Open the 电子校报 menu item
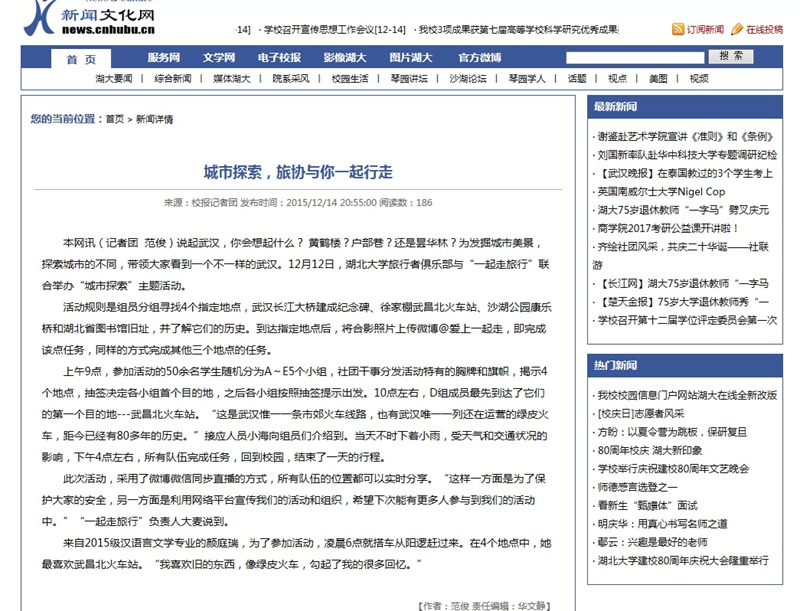 click(278, 58)
